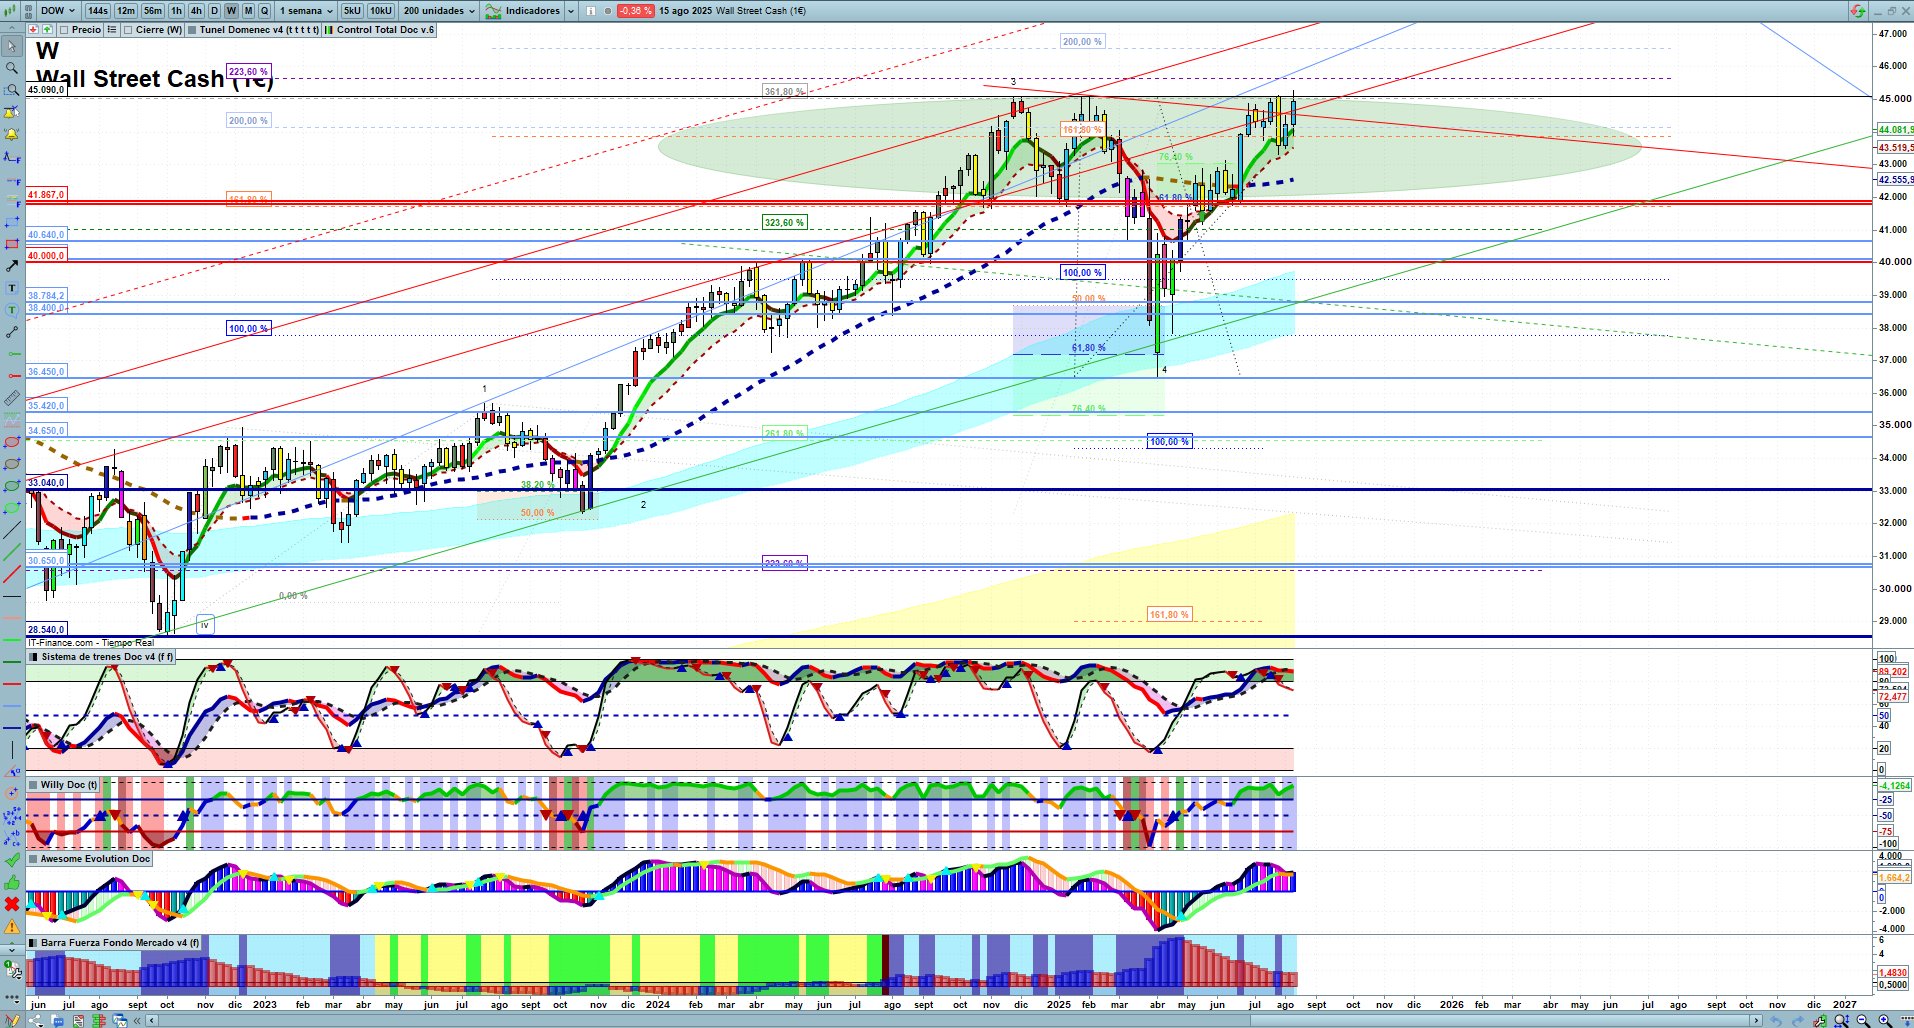
Task: Click the red down-arrow panel icon
Action: [33, 30]
